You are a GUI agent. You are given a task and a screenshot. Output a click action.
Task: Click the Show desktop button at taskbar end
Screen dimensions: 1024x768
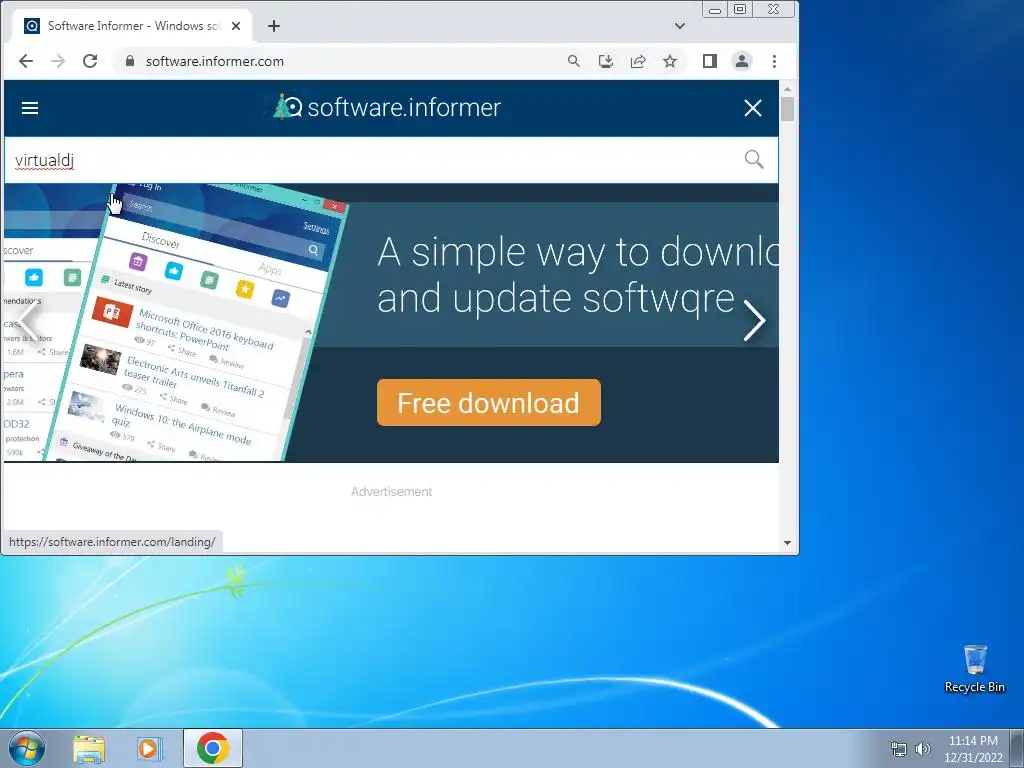[1017, 748]
